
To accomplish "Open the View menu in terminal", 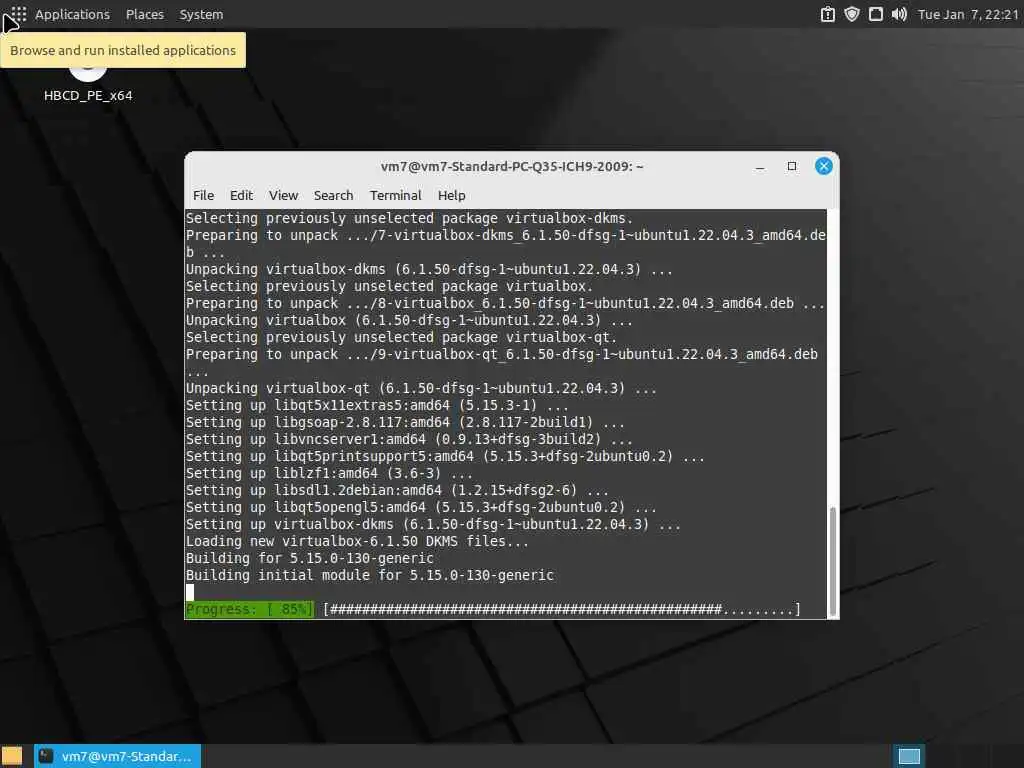I will pos(283,195).
